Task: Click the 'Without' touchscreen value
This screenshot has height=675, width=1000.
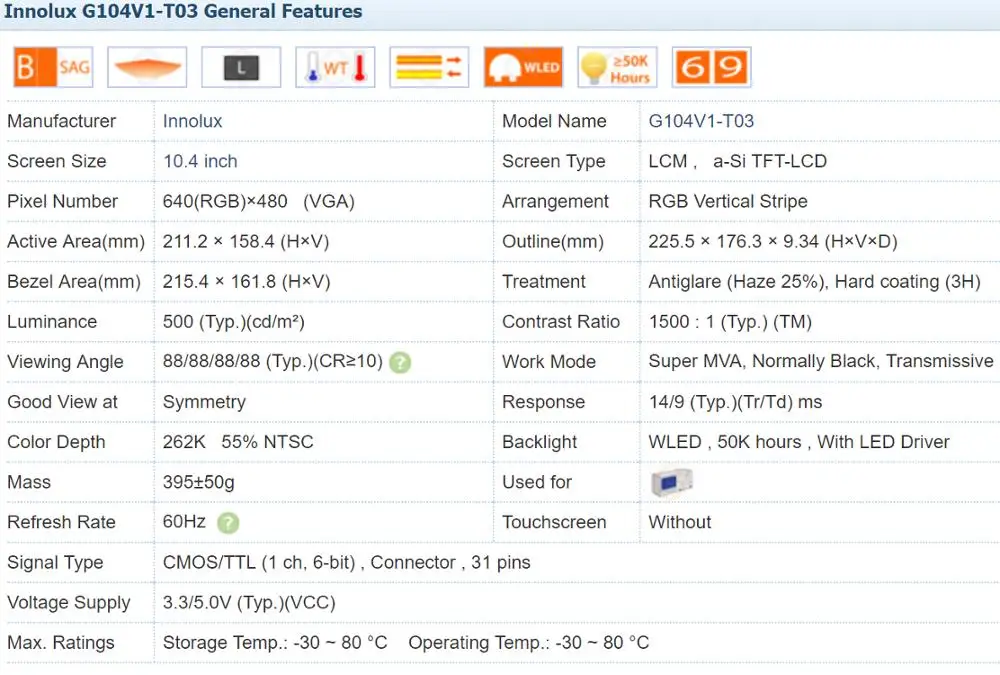Action: 680,523
